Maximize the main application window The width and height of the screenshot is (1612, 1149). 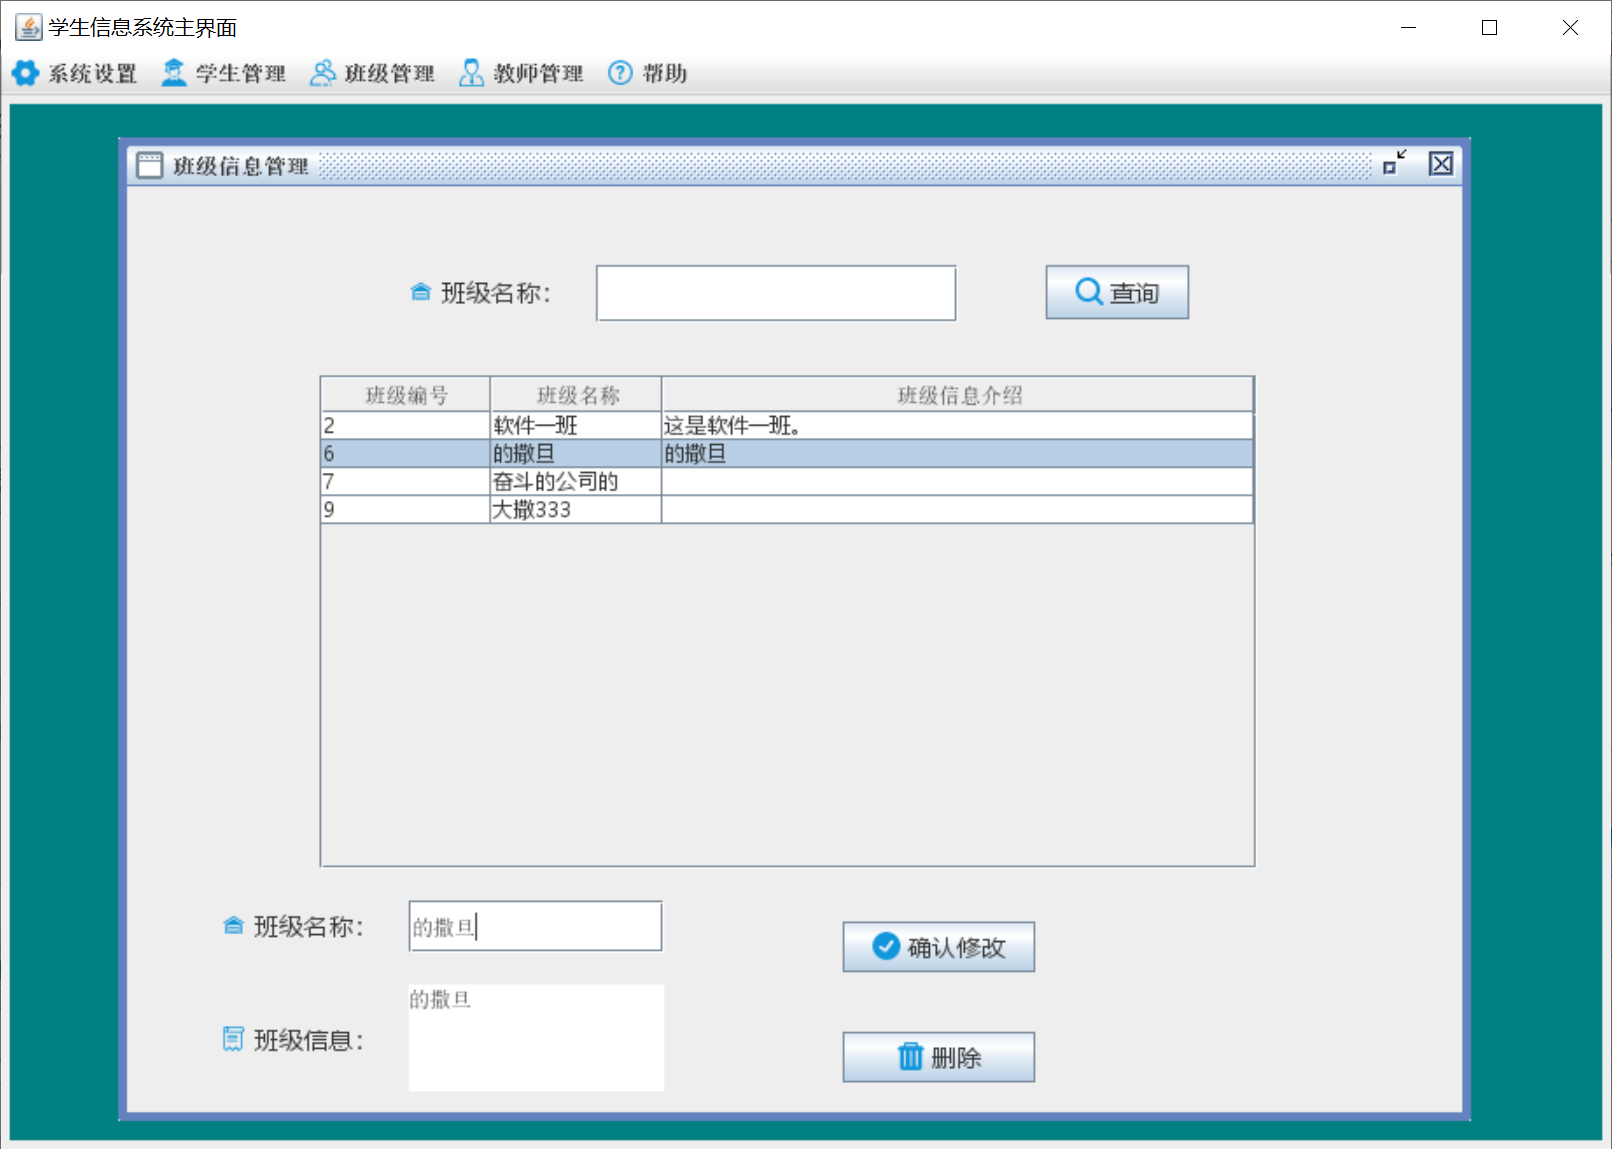pos(1489,28)
